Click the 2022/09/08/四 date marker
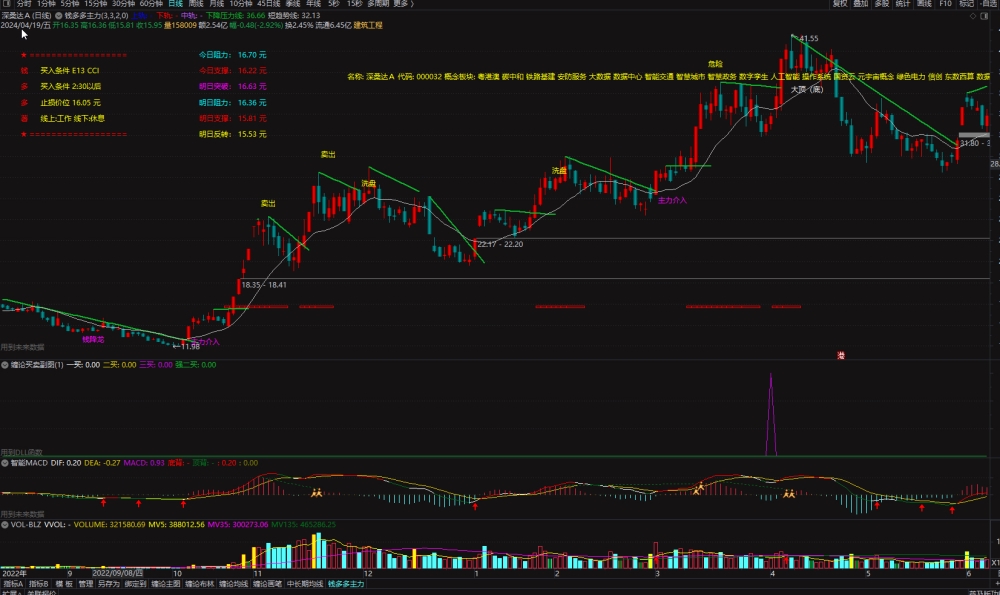 click(x=118, y=573)
